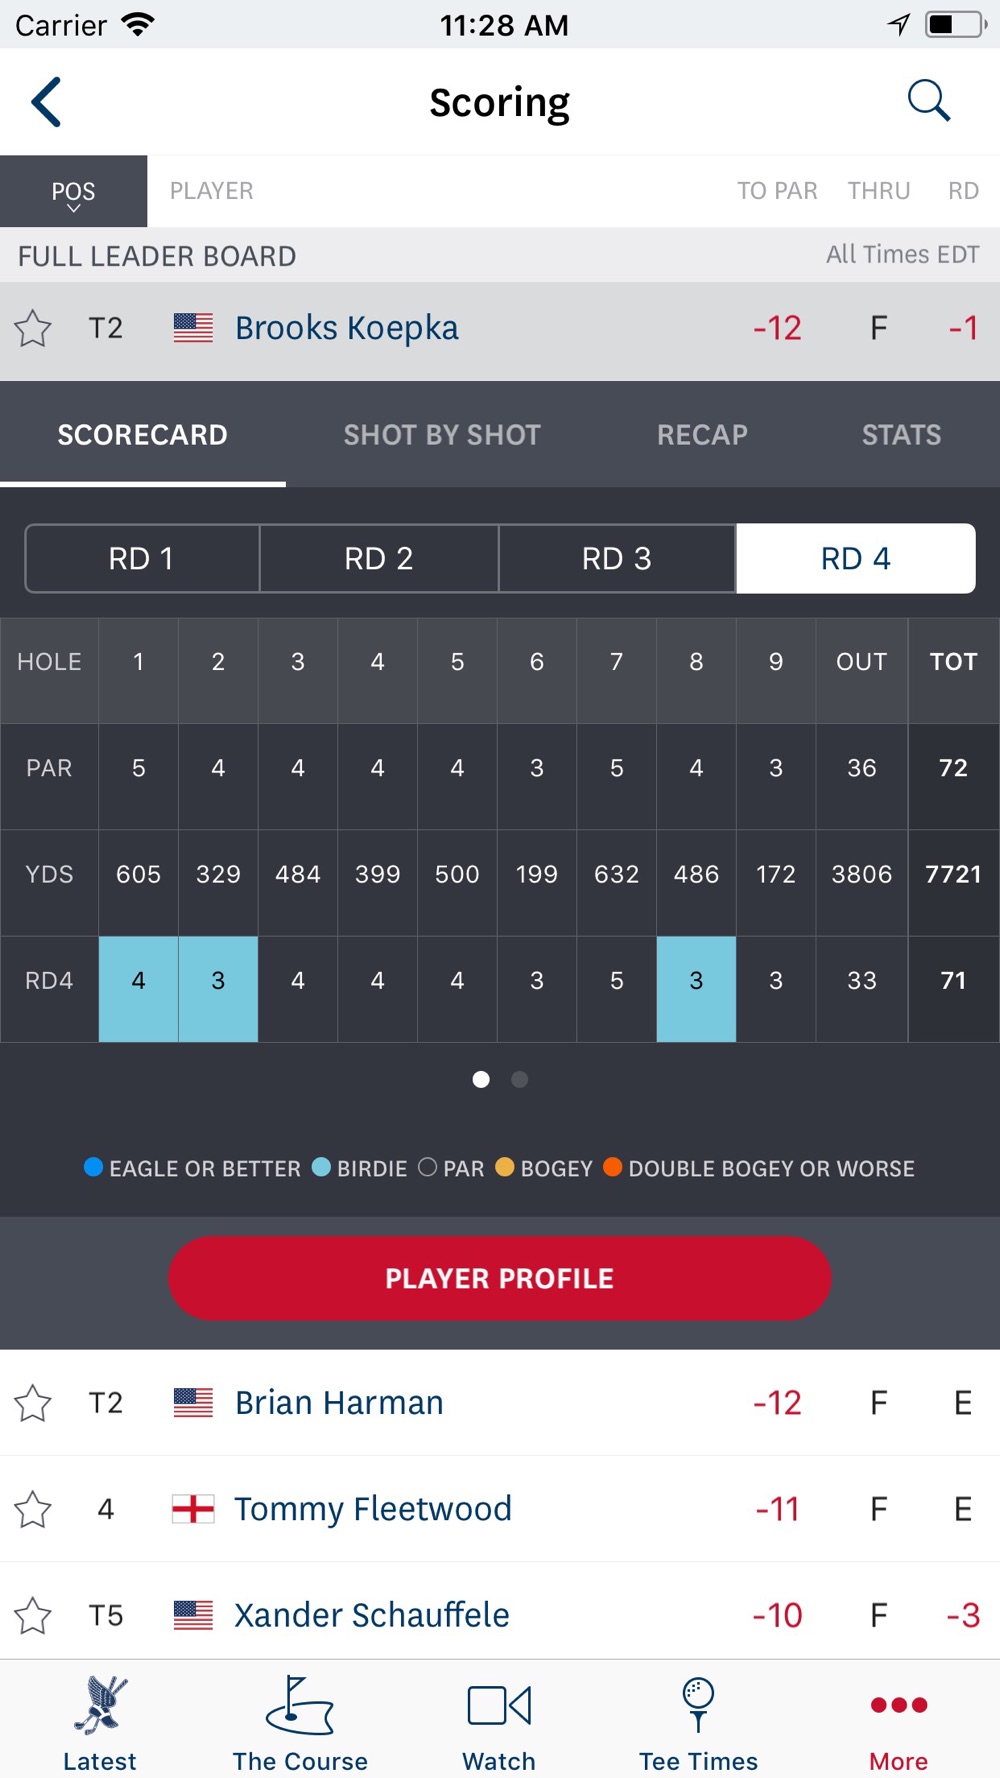
Task: Sort by the POS column dropdown
Action: click(73, 191)
